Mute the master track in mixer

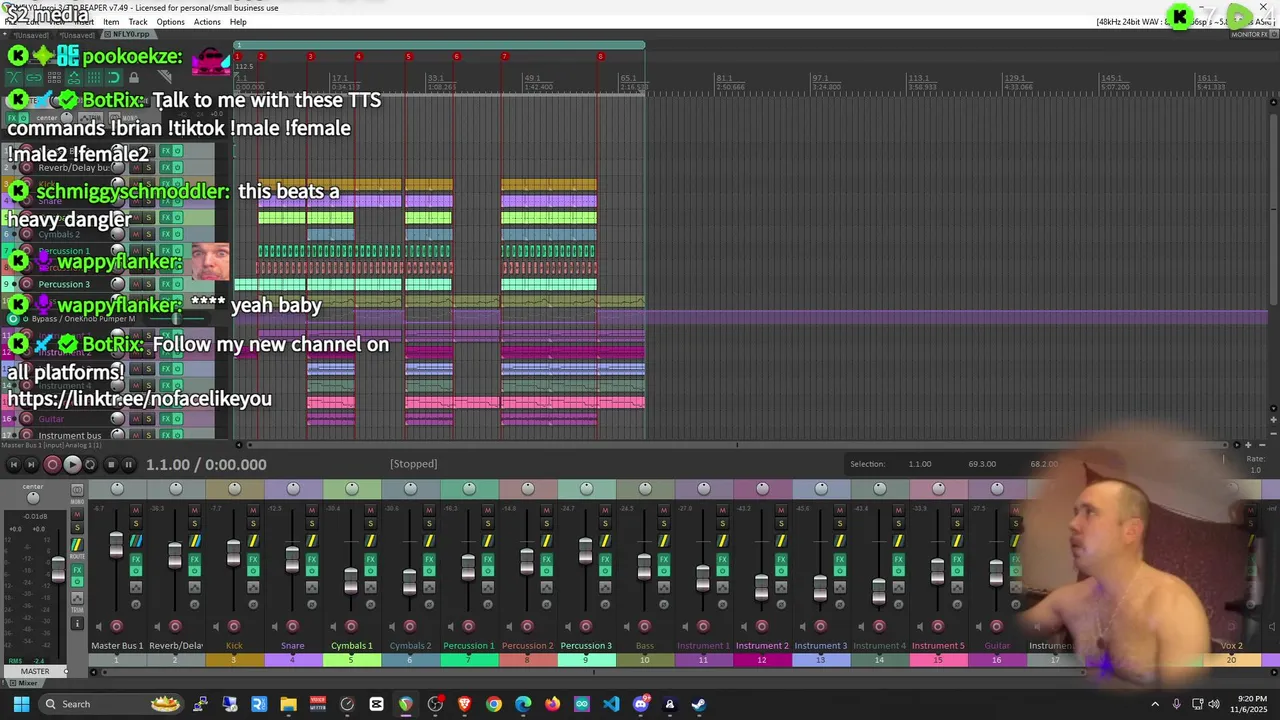(x=77, y=514)
